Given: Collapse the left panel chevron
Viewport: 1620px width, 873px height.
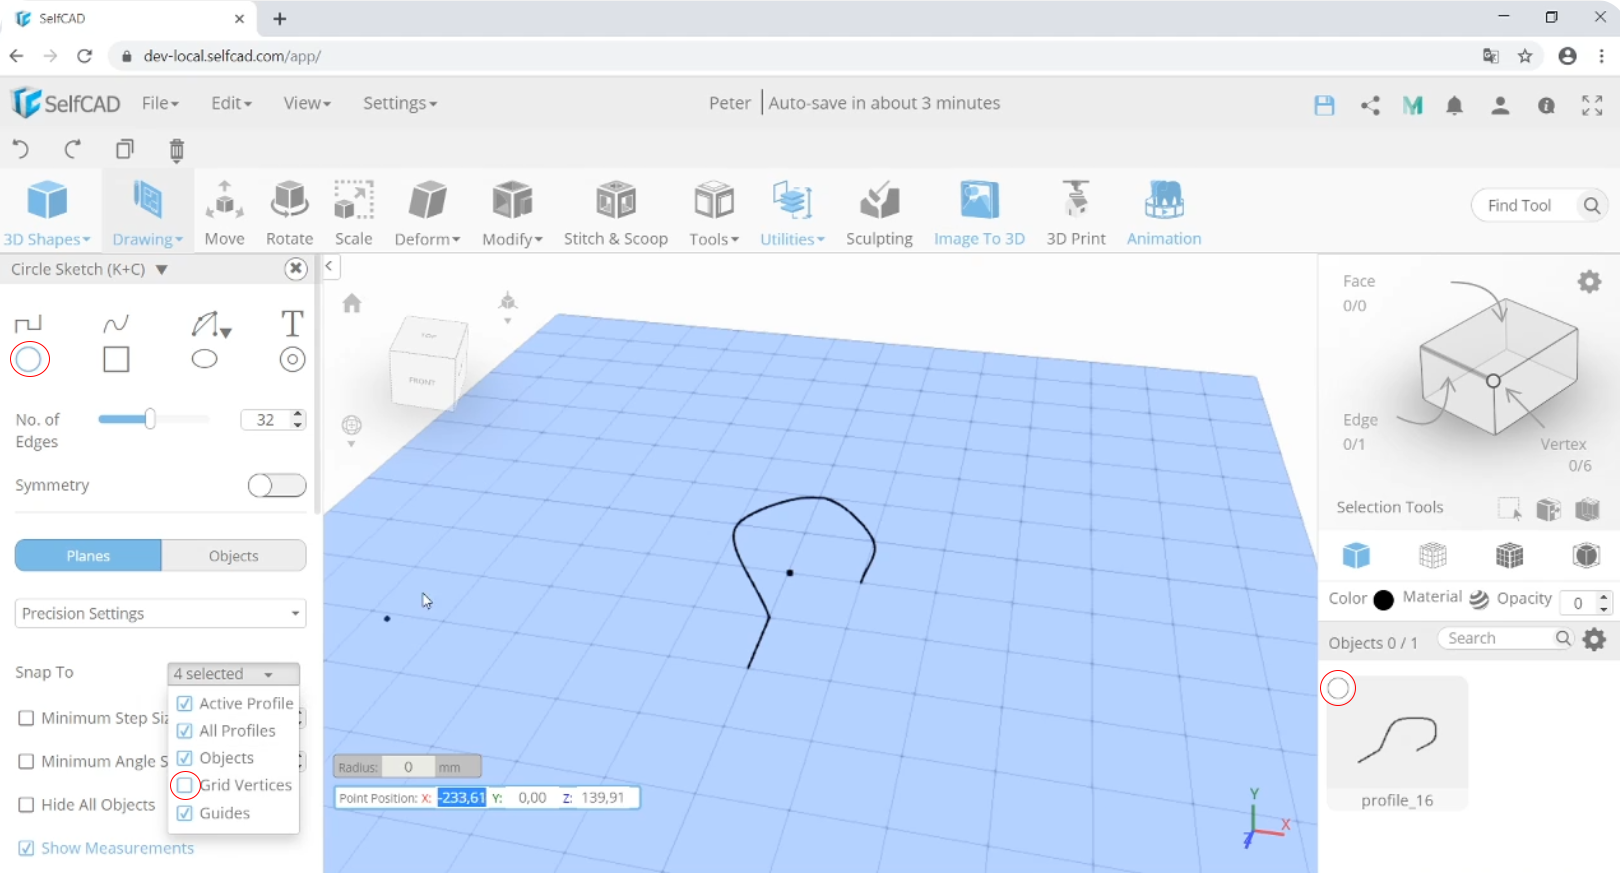Looking at the screenshot, I should [329, 267].
